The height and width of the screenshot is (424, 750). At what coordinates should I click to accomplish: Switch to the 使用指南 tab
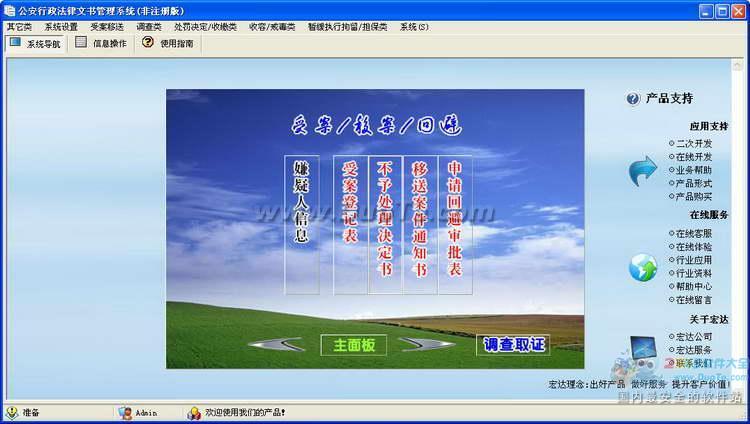click(167, 44)
